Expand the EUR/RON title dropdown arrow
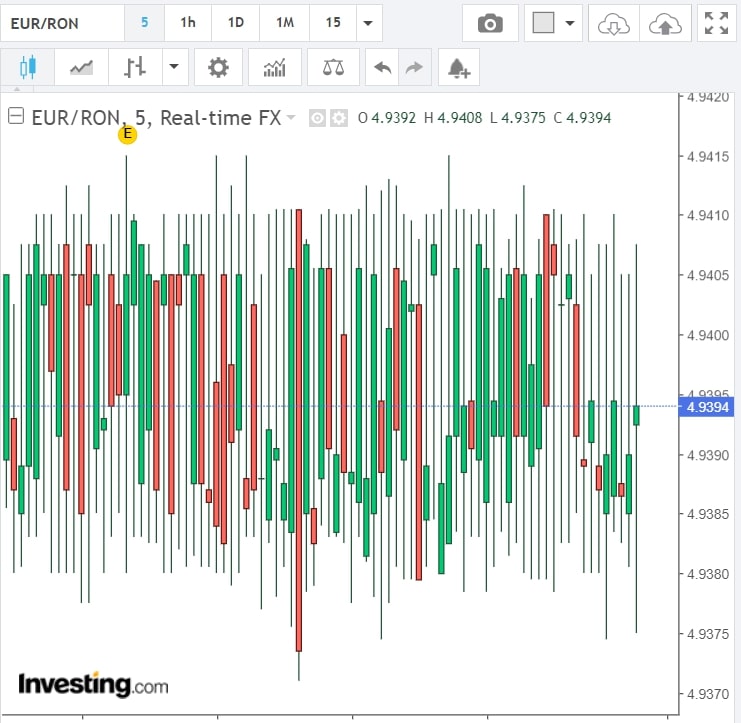Screen dimensions: 741x723 291,117
